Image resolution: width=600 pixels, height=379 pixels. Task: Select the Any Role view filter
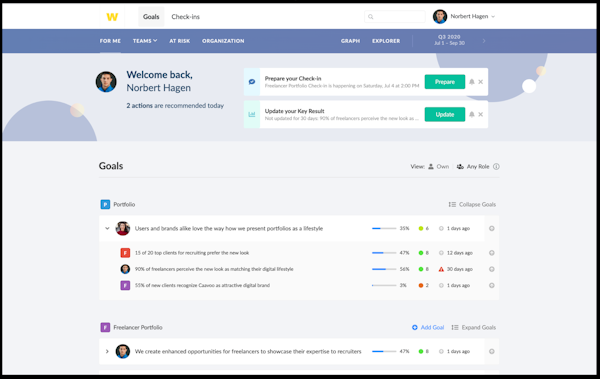pos(473,167)
